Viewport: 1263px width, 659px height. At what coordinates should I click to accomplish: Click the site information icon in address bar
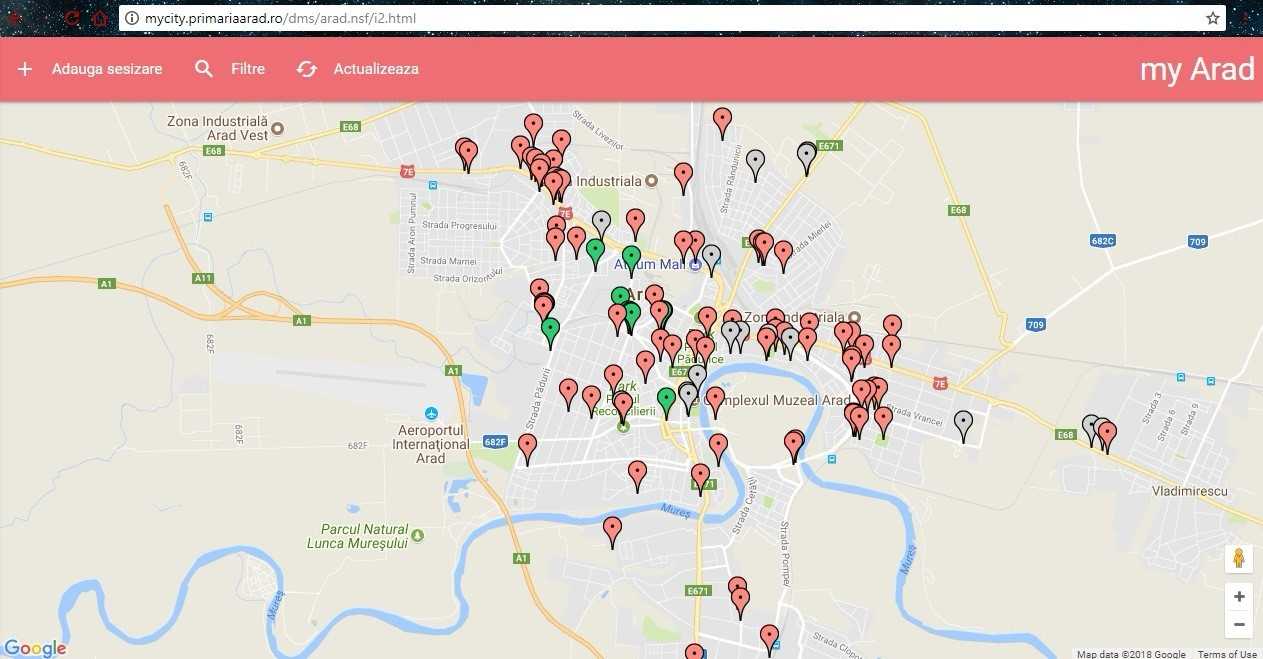(x=131, y=18)
